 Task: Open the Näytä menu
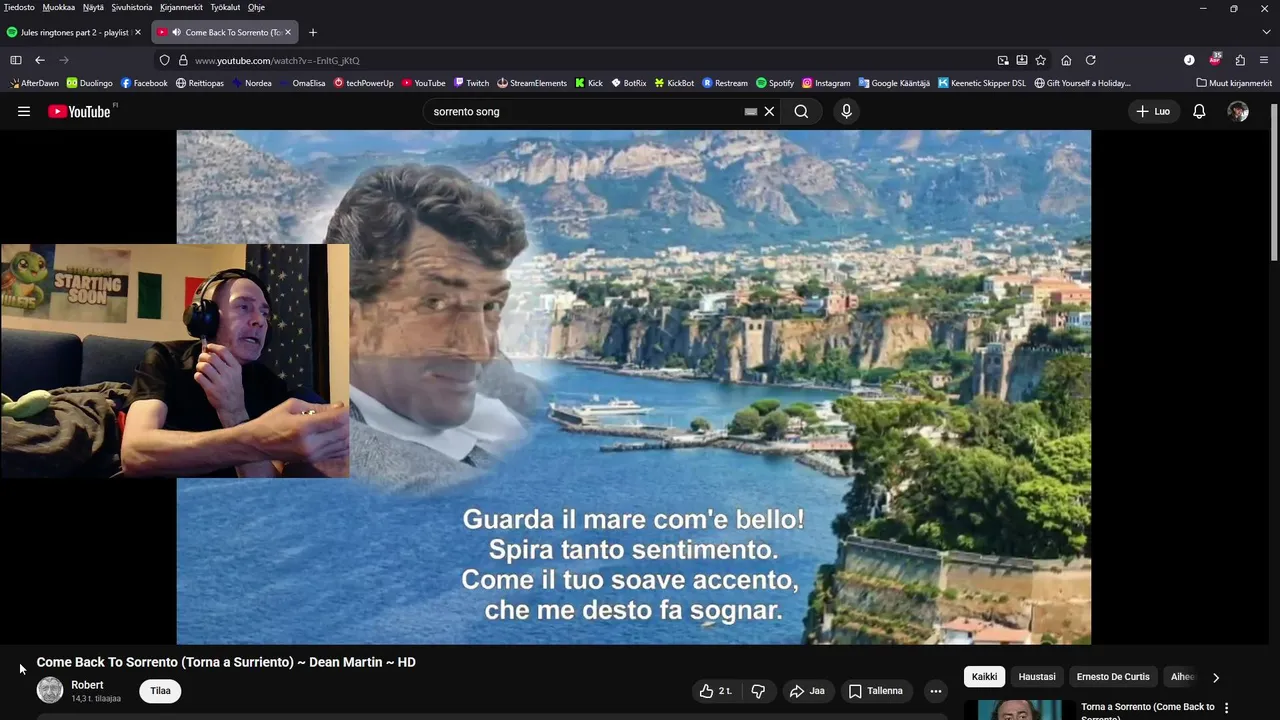93,7
